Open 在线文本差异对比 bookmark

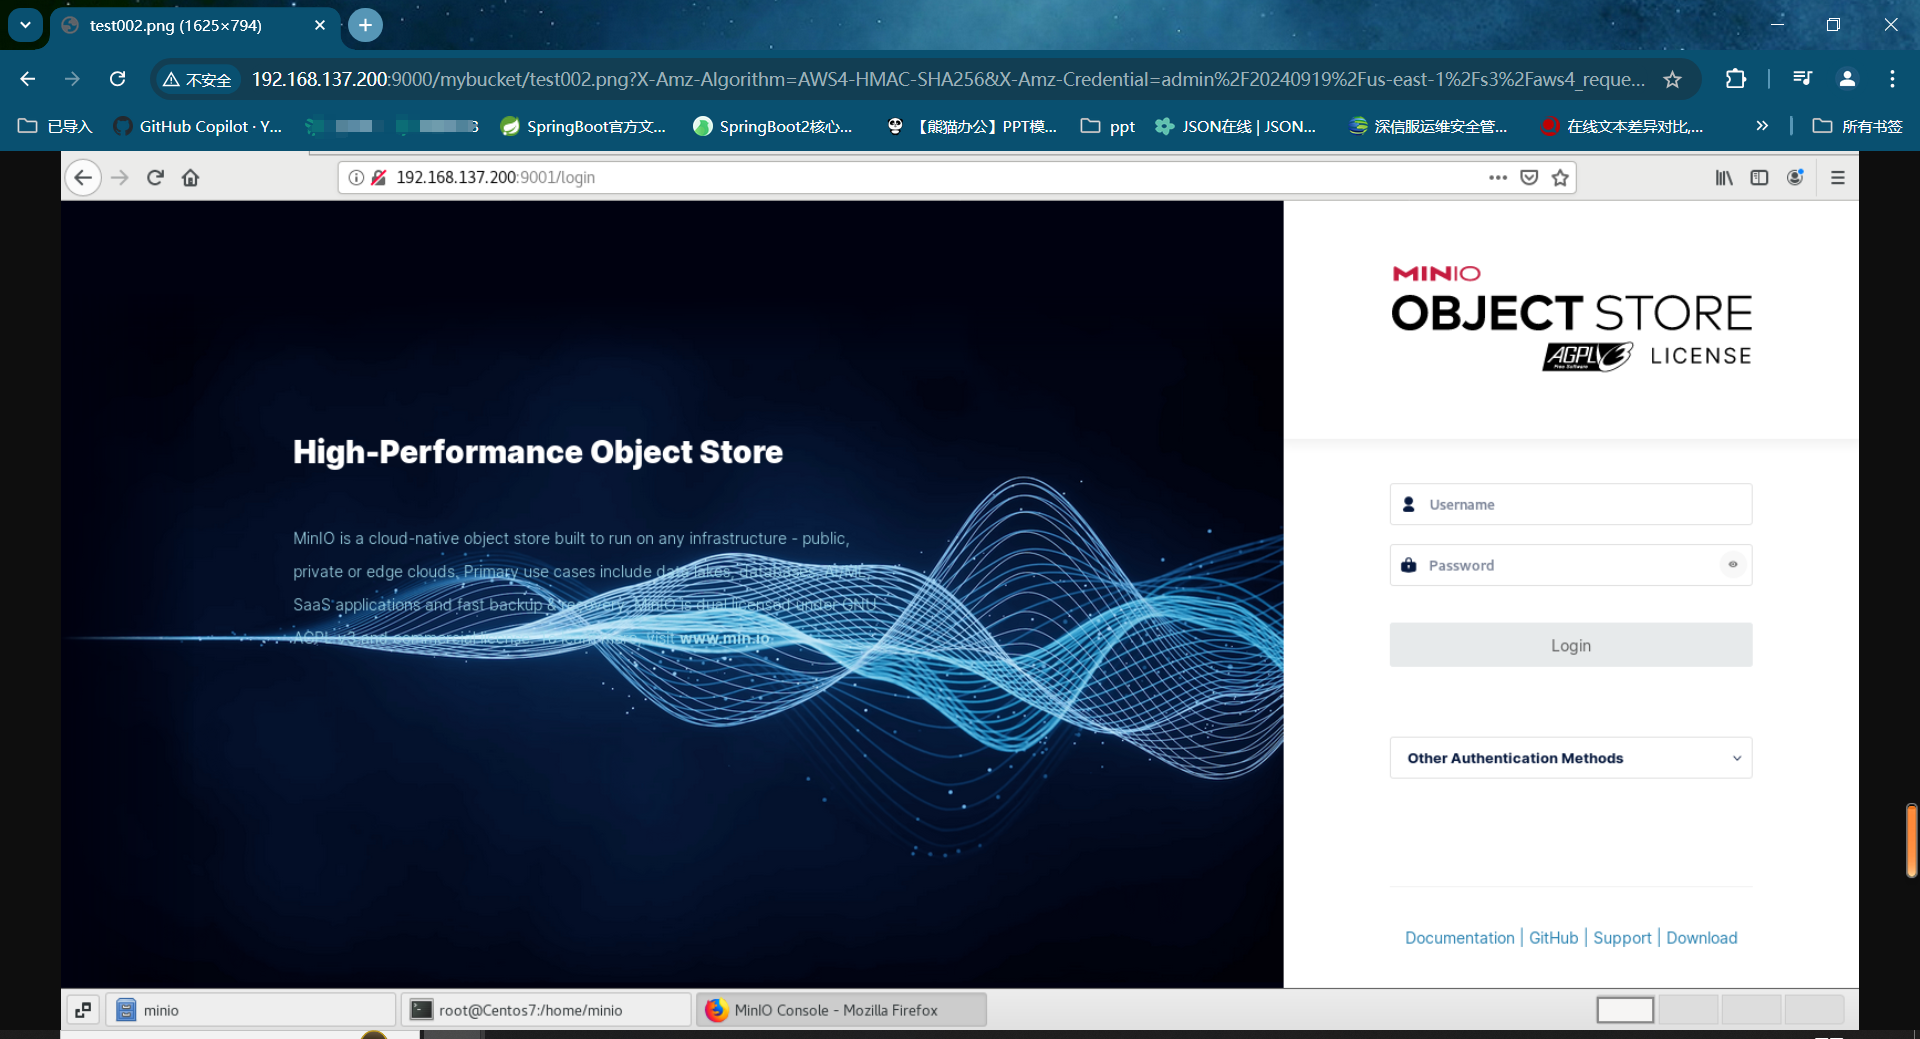tap(1622, 126)
